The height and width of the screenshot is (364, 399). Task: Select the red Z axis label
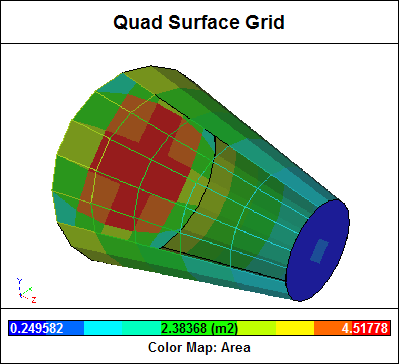point(34,300)
